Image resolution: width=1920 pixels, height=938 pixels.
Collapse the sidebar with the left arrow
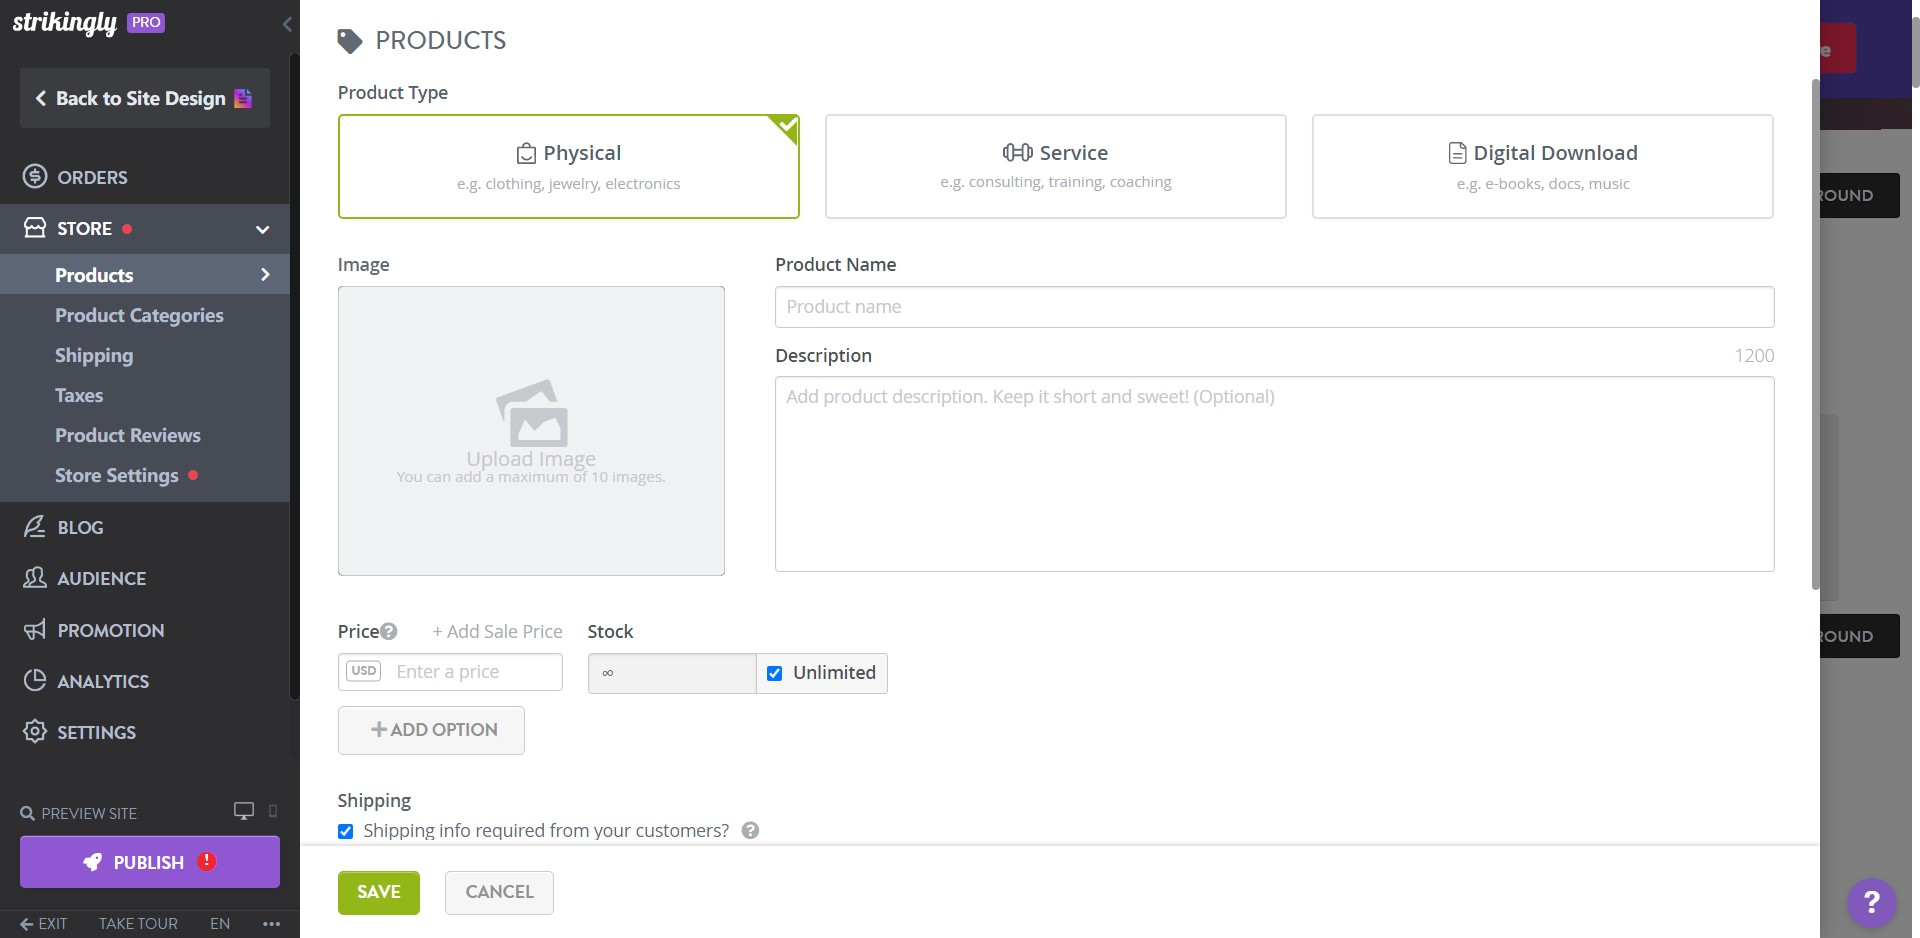288,24
